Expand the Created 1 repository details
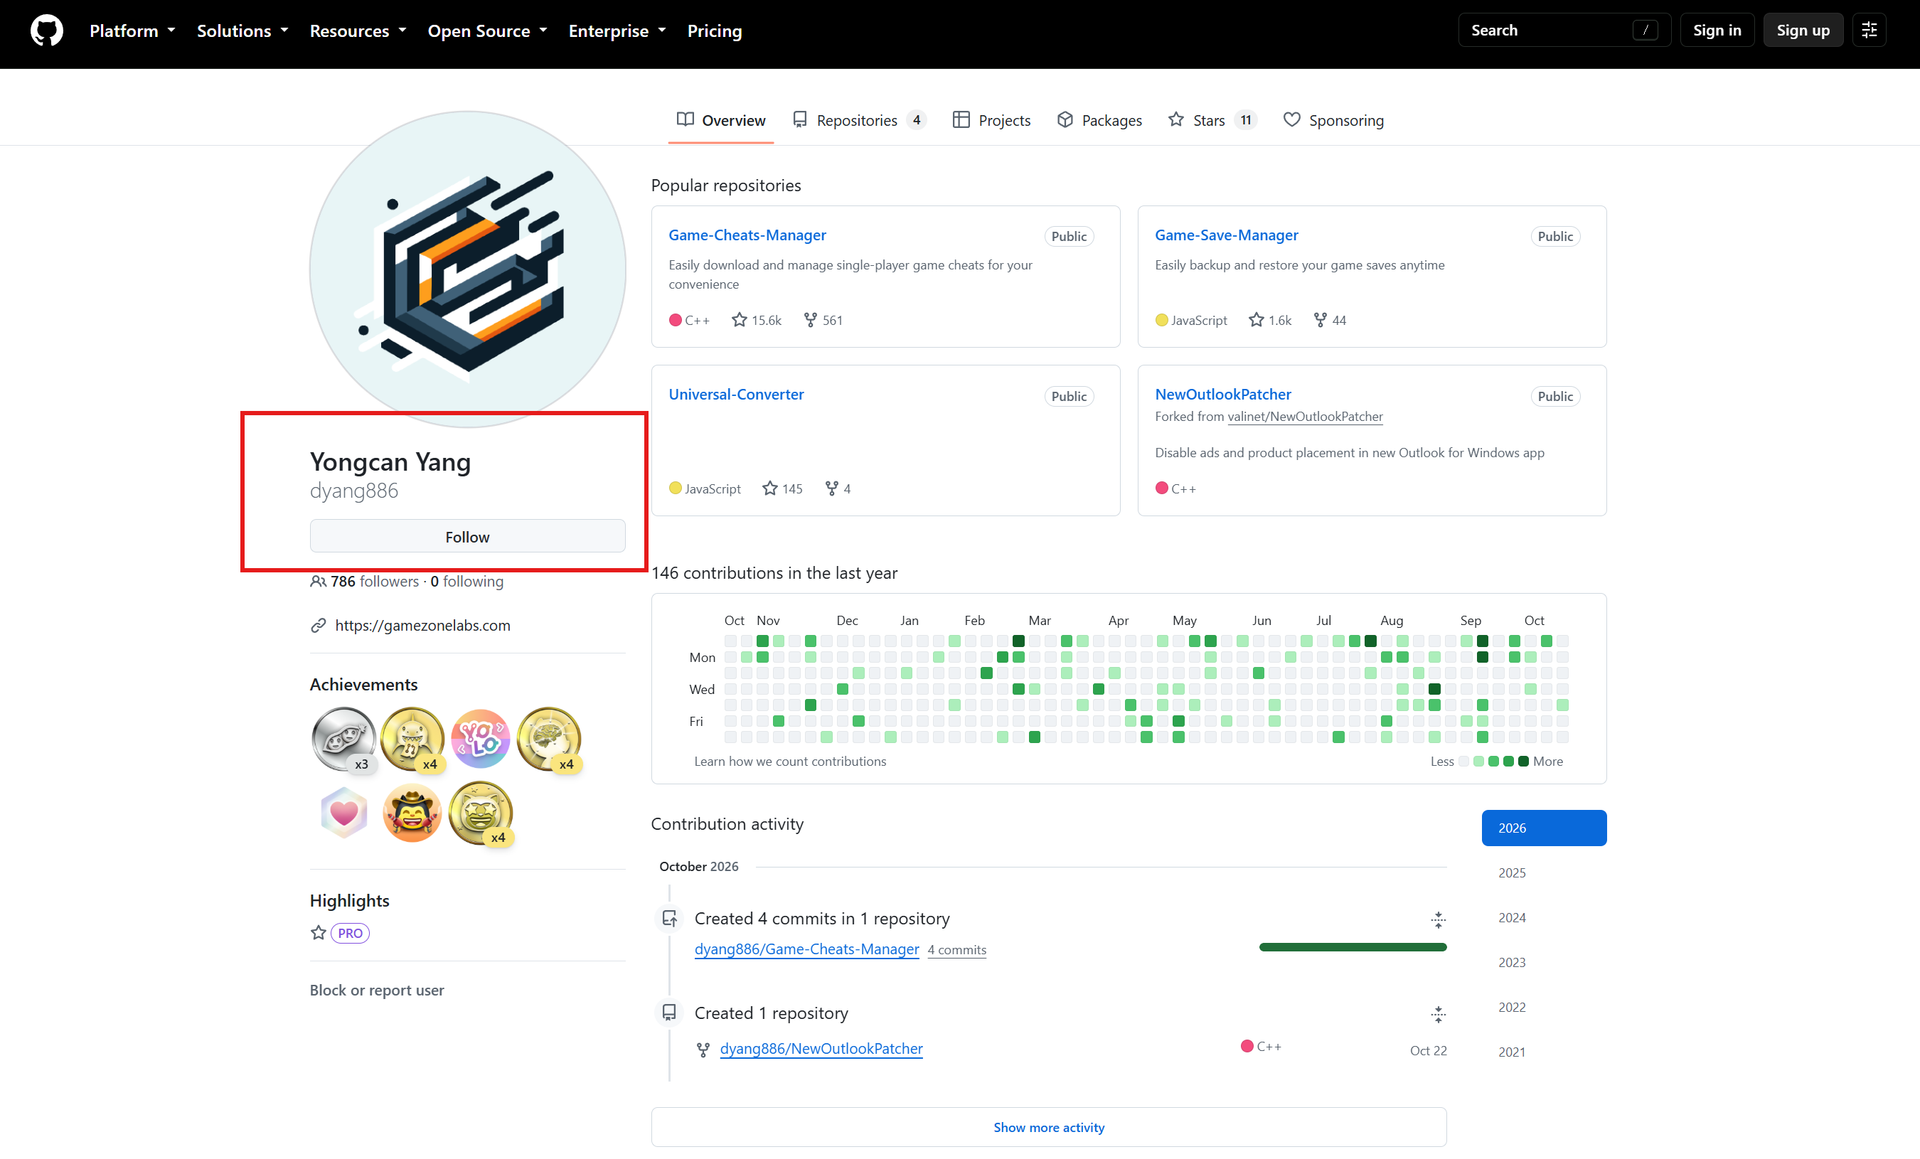This screenshot has height=1159, width=1920. (1438, 1014)
